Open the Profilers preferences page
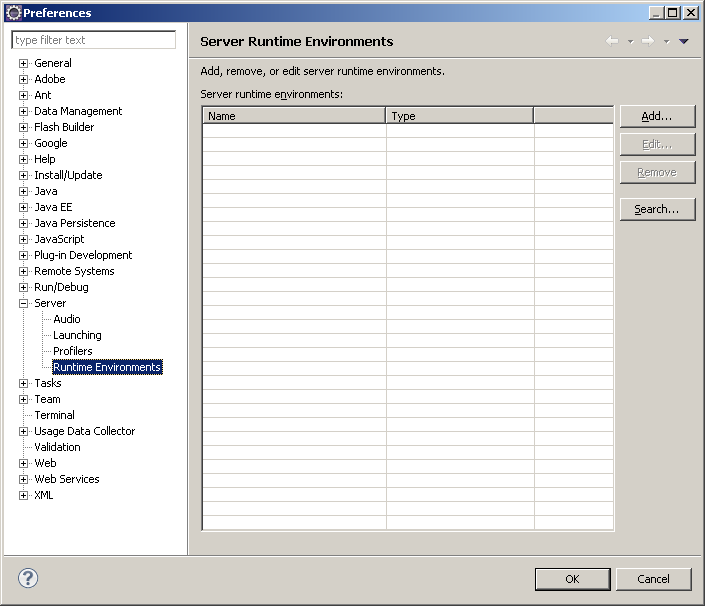The width and height of the screenshot is (705, 606). [72, 351]
